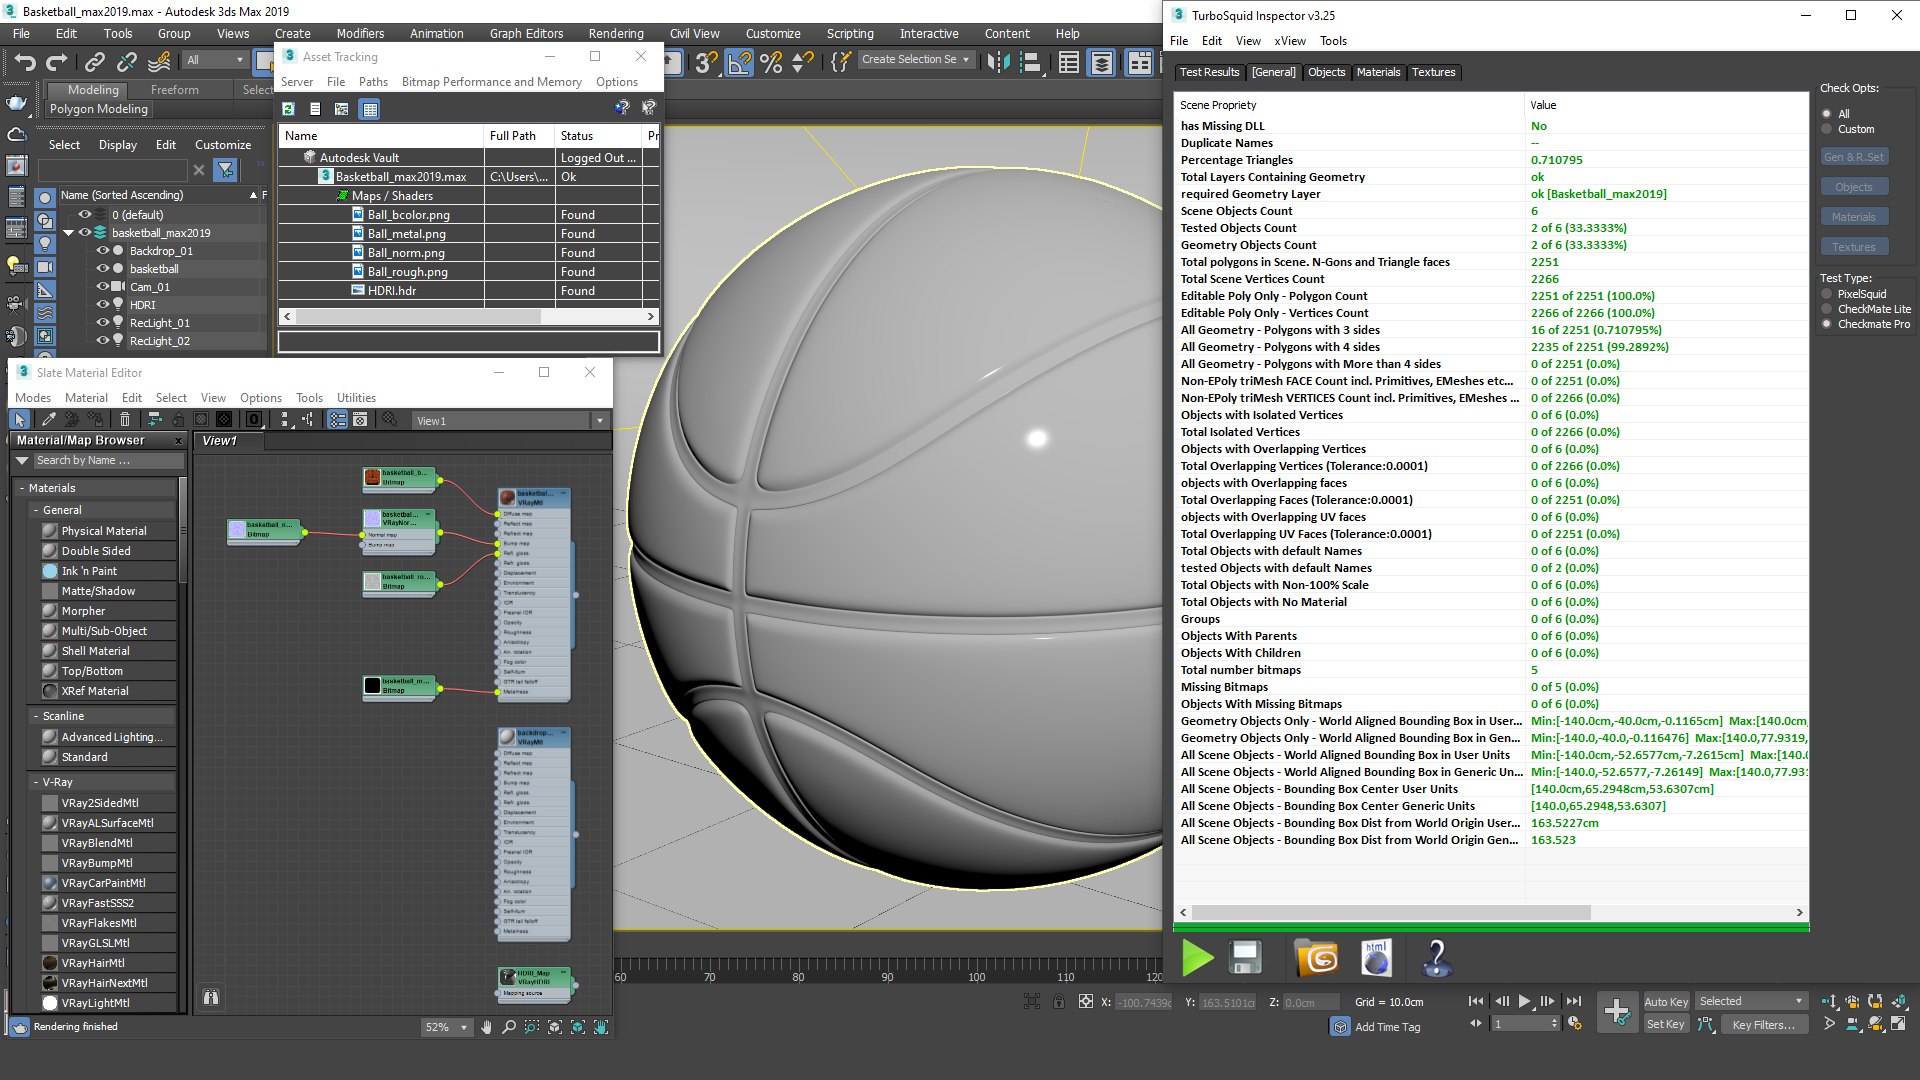Open the Selected key filter dropdown
1920x1080 pixels.
(1751, 1001)
